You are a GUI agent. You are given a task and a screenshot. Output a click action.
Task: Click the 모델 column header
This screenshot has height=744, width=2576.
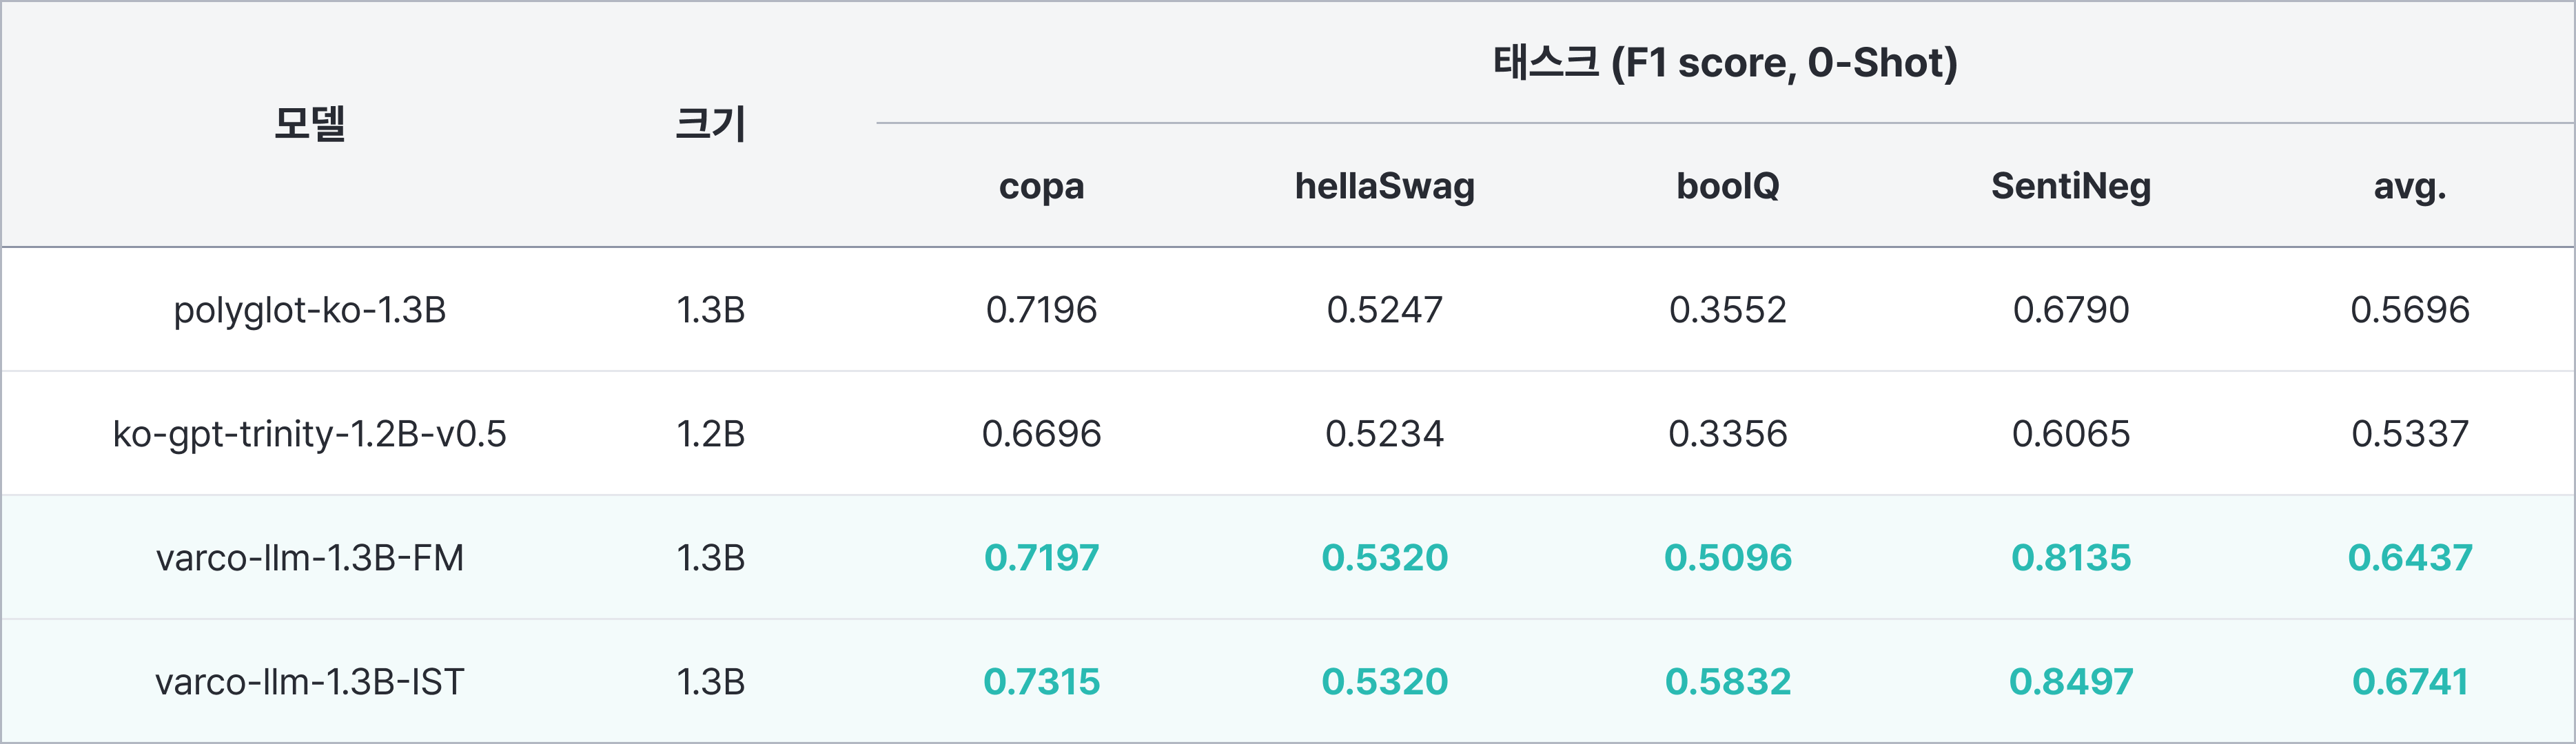click(x=310, y=124)
